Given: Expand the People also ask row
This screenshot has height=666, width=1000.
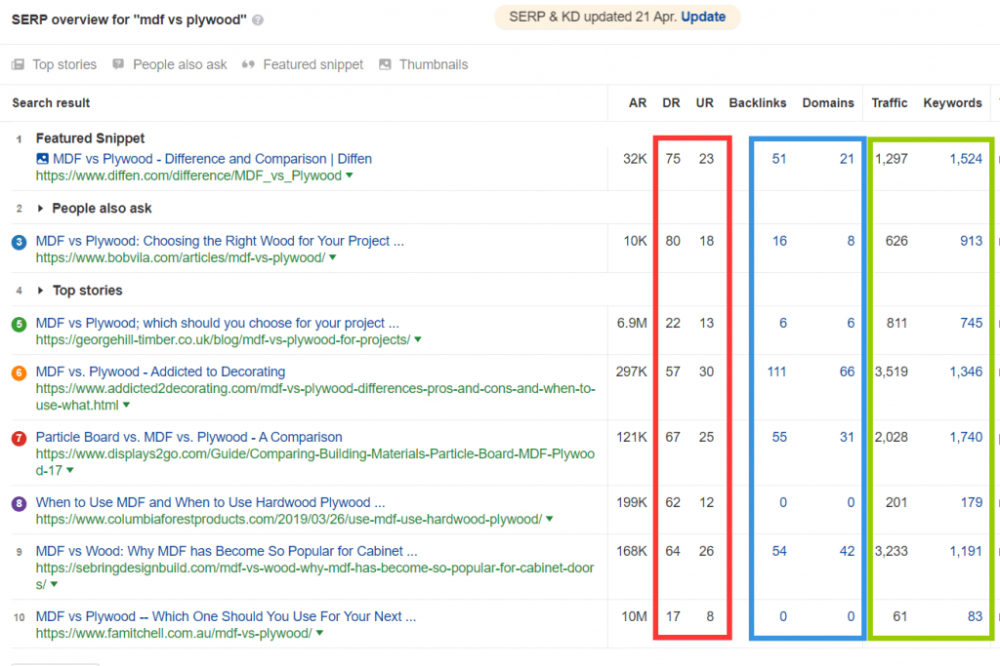Looking at the screenshot, I should coord(41,209).
